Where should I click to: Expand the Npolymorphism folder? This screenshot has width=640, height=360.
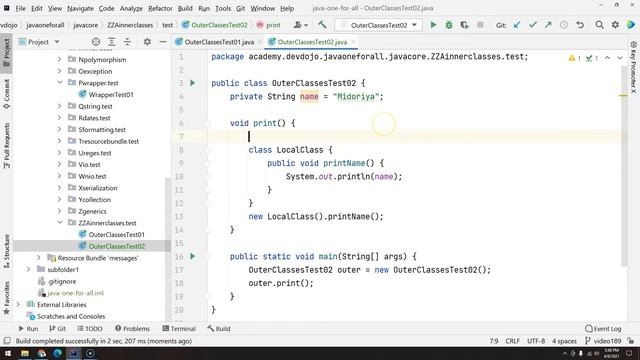tap(60, 59)
